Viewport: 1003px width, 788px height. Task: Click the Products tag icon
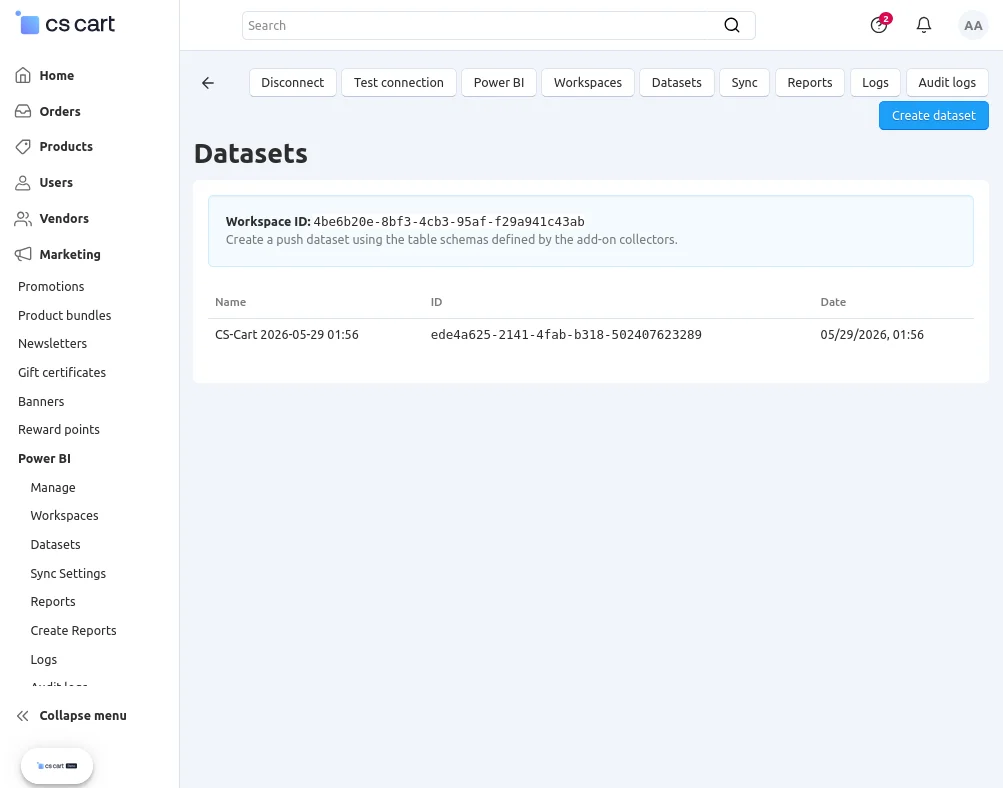click(x=23, y=146)
